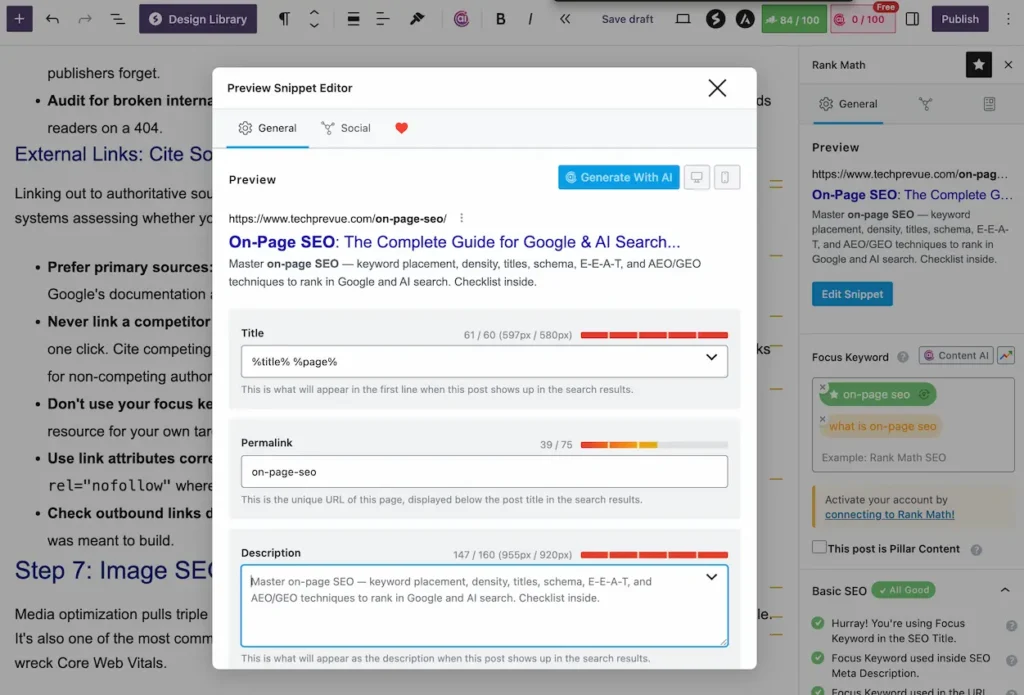Click the Content AI button

tap(956, 356)
